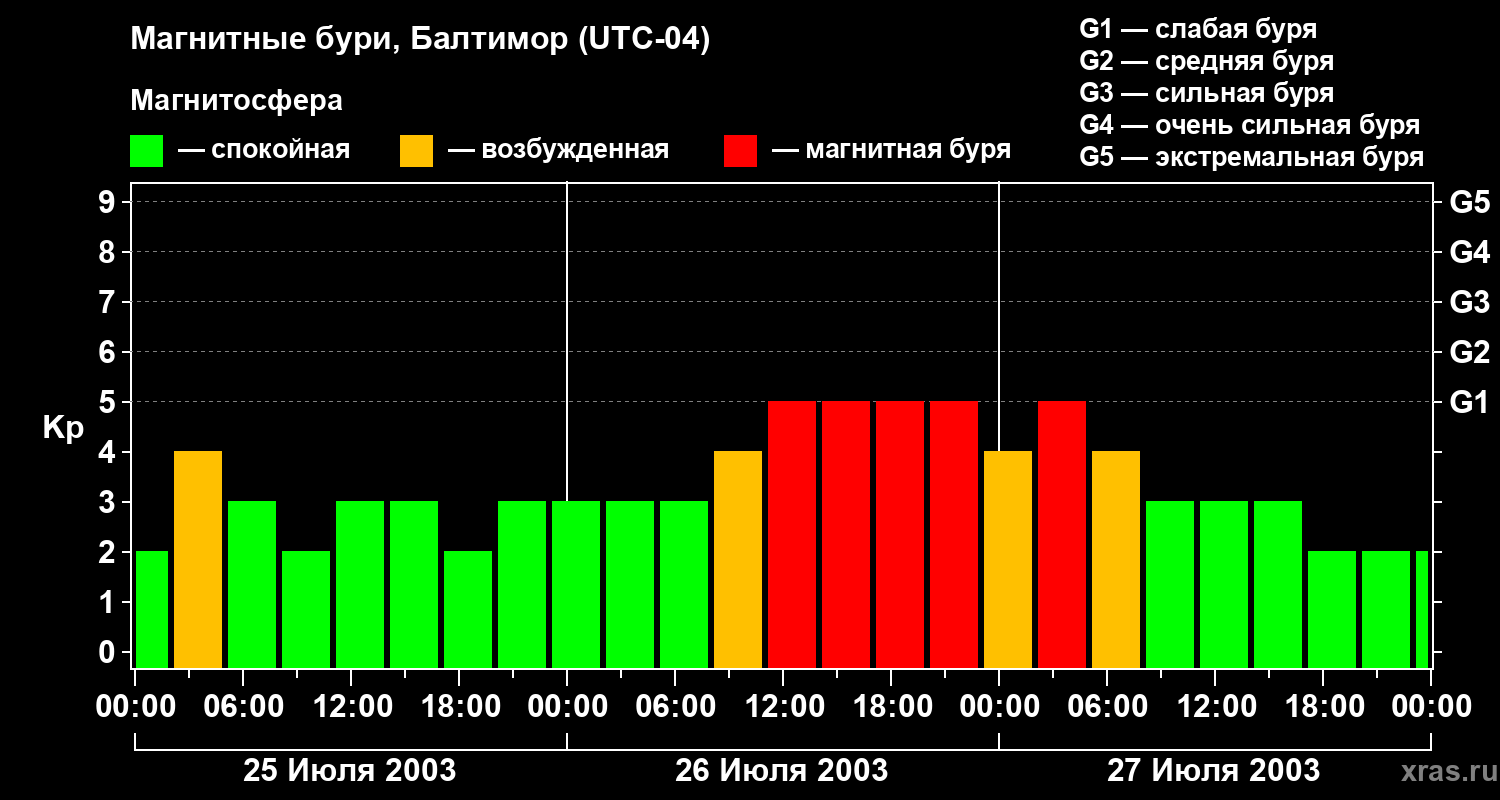Click the 'Магнитосфера' heading

point(237,101)
